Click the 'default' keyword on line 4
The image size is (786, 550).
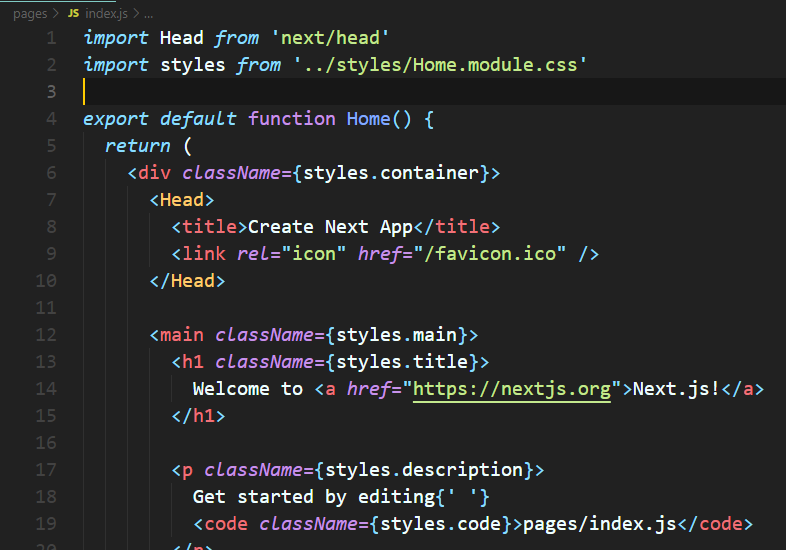(198, 119)
